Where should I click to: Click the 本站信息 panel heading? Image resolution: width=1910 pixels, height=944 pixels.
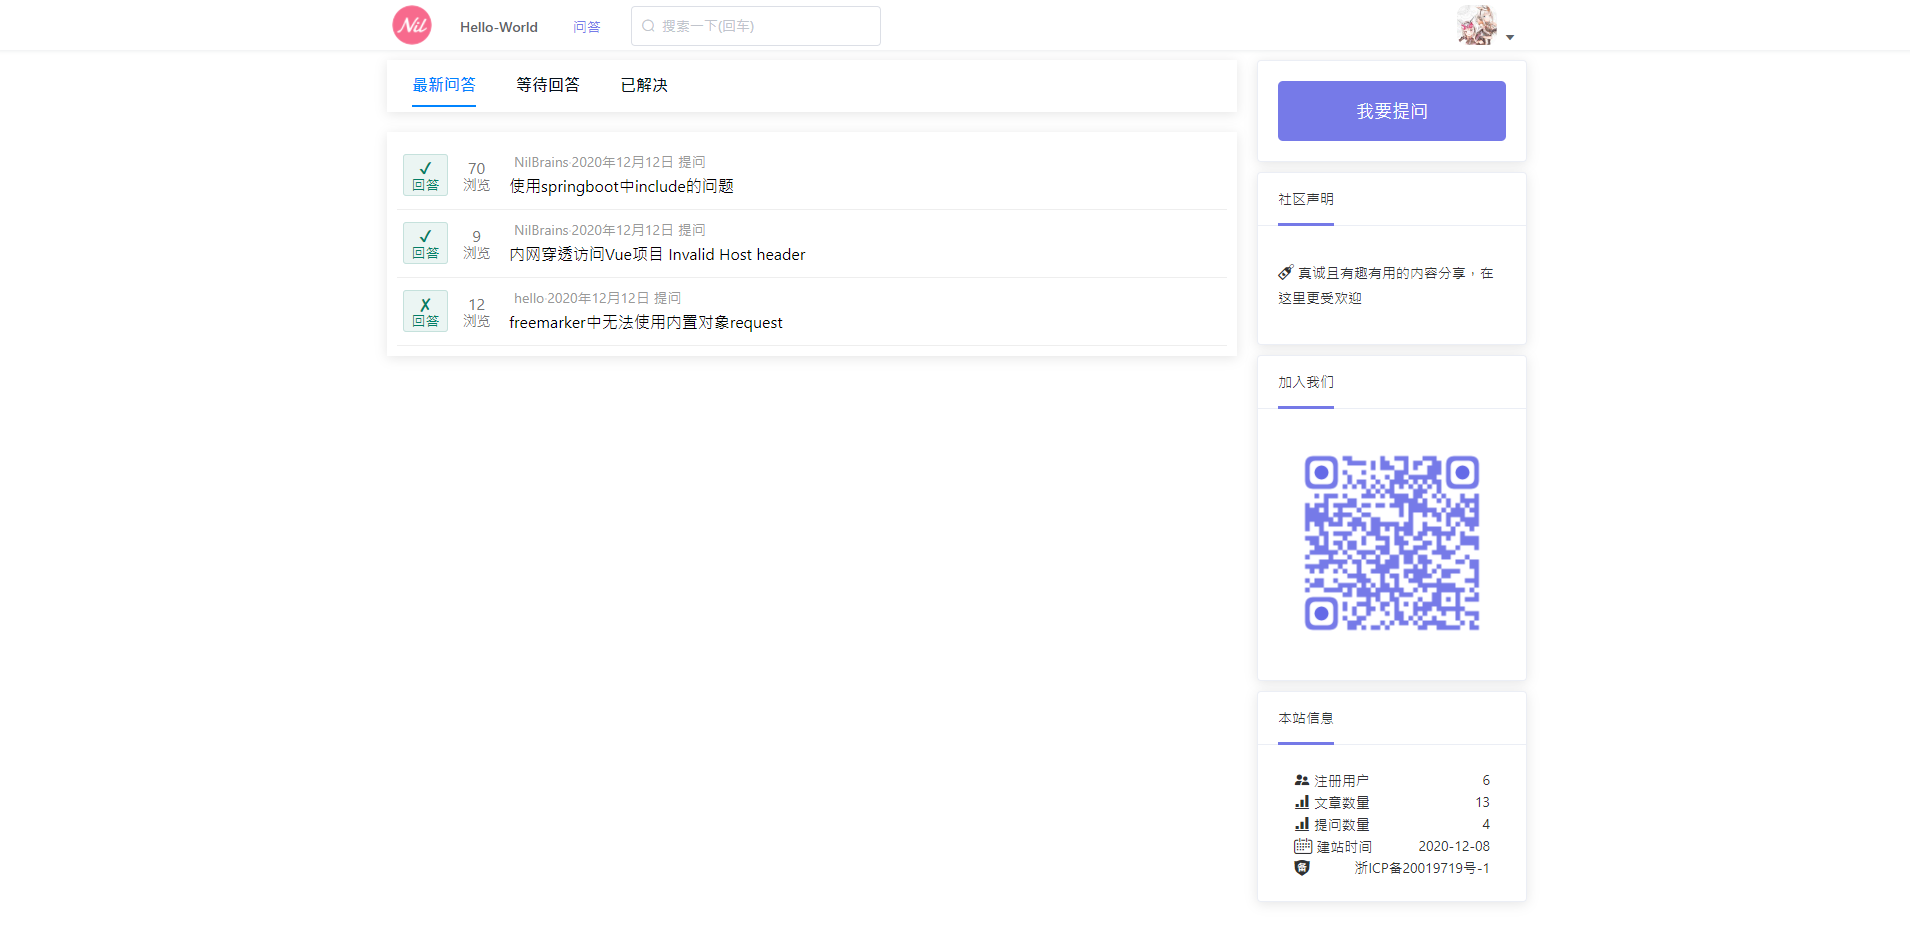[1306, 718]
